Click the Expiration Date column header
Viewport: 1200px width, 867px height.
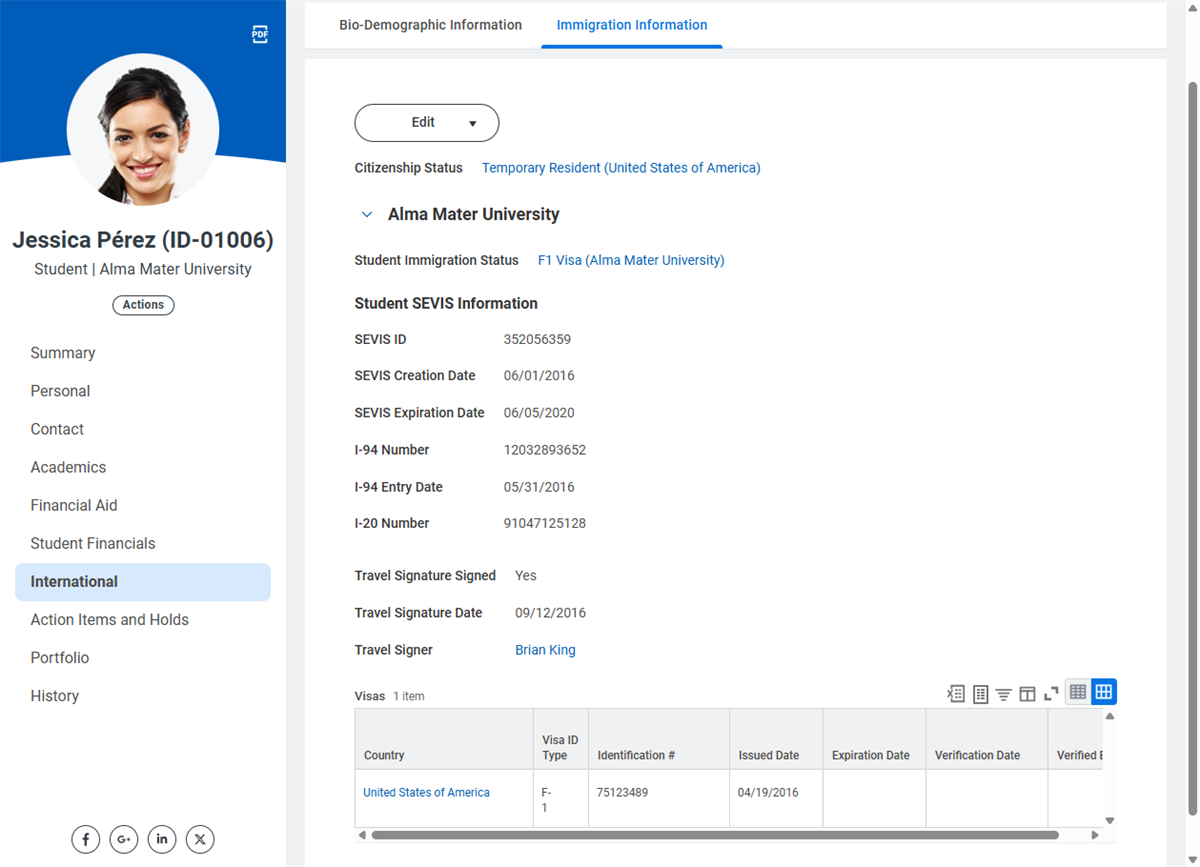(874, 739)
